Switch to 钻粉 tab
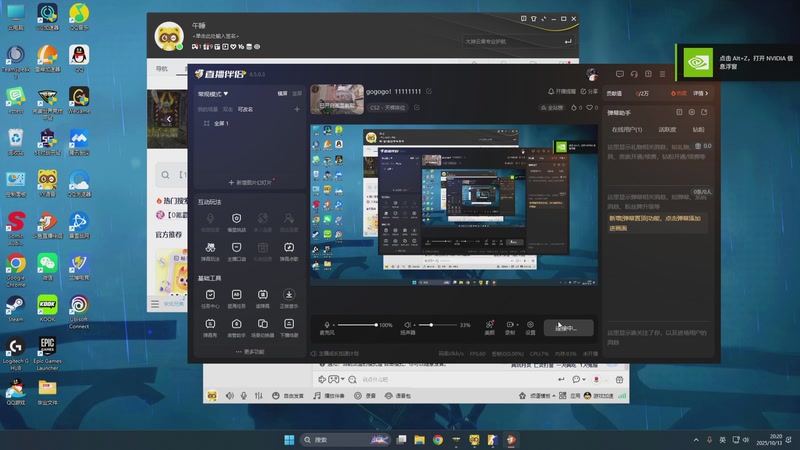Screen dimensions: 800x450 click(x=698, y=130)
